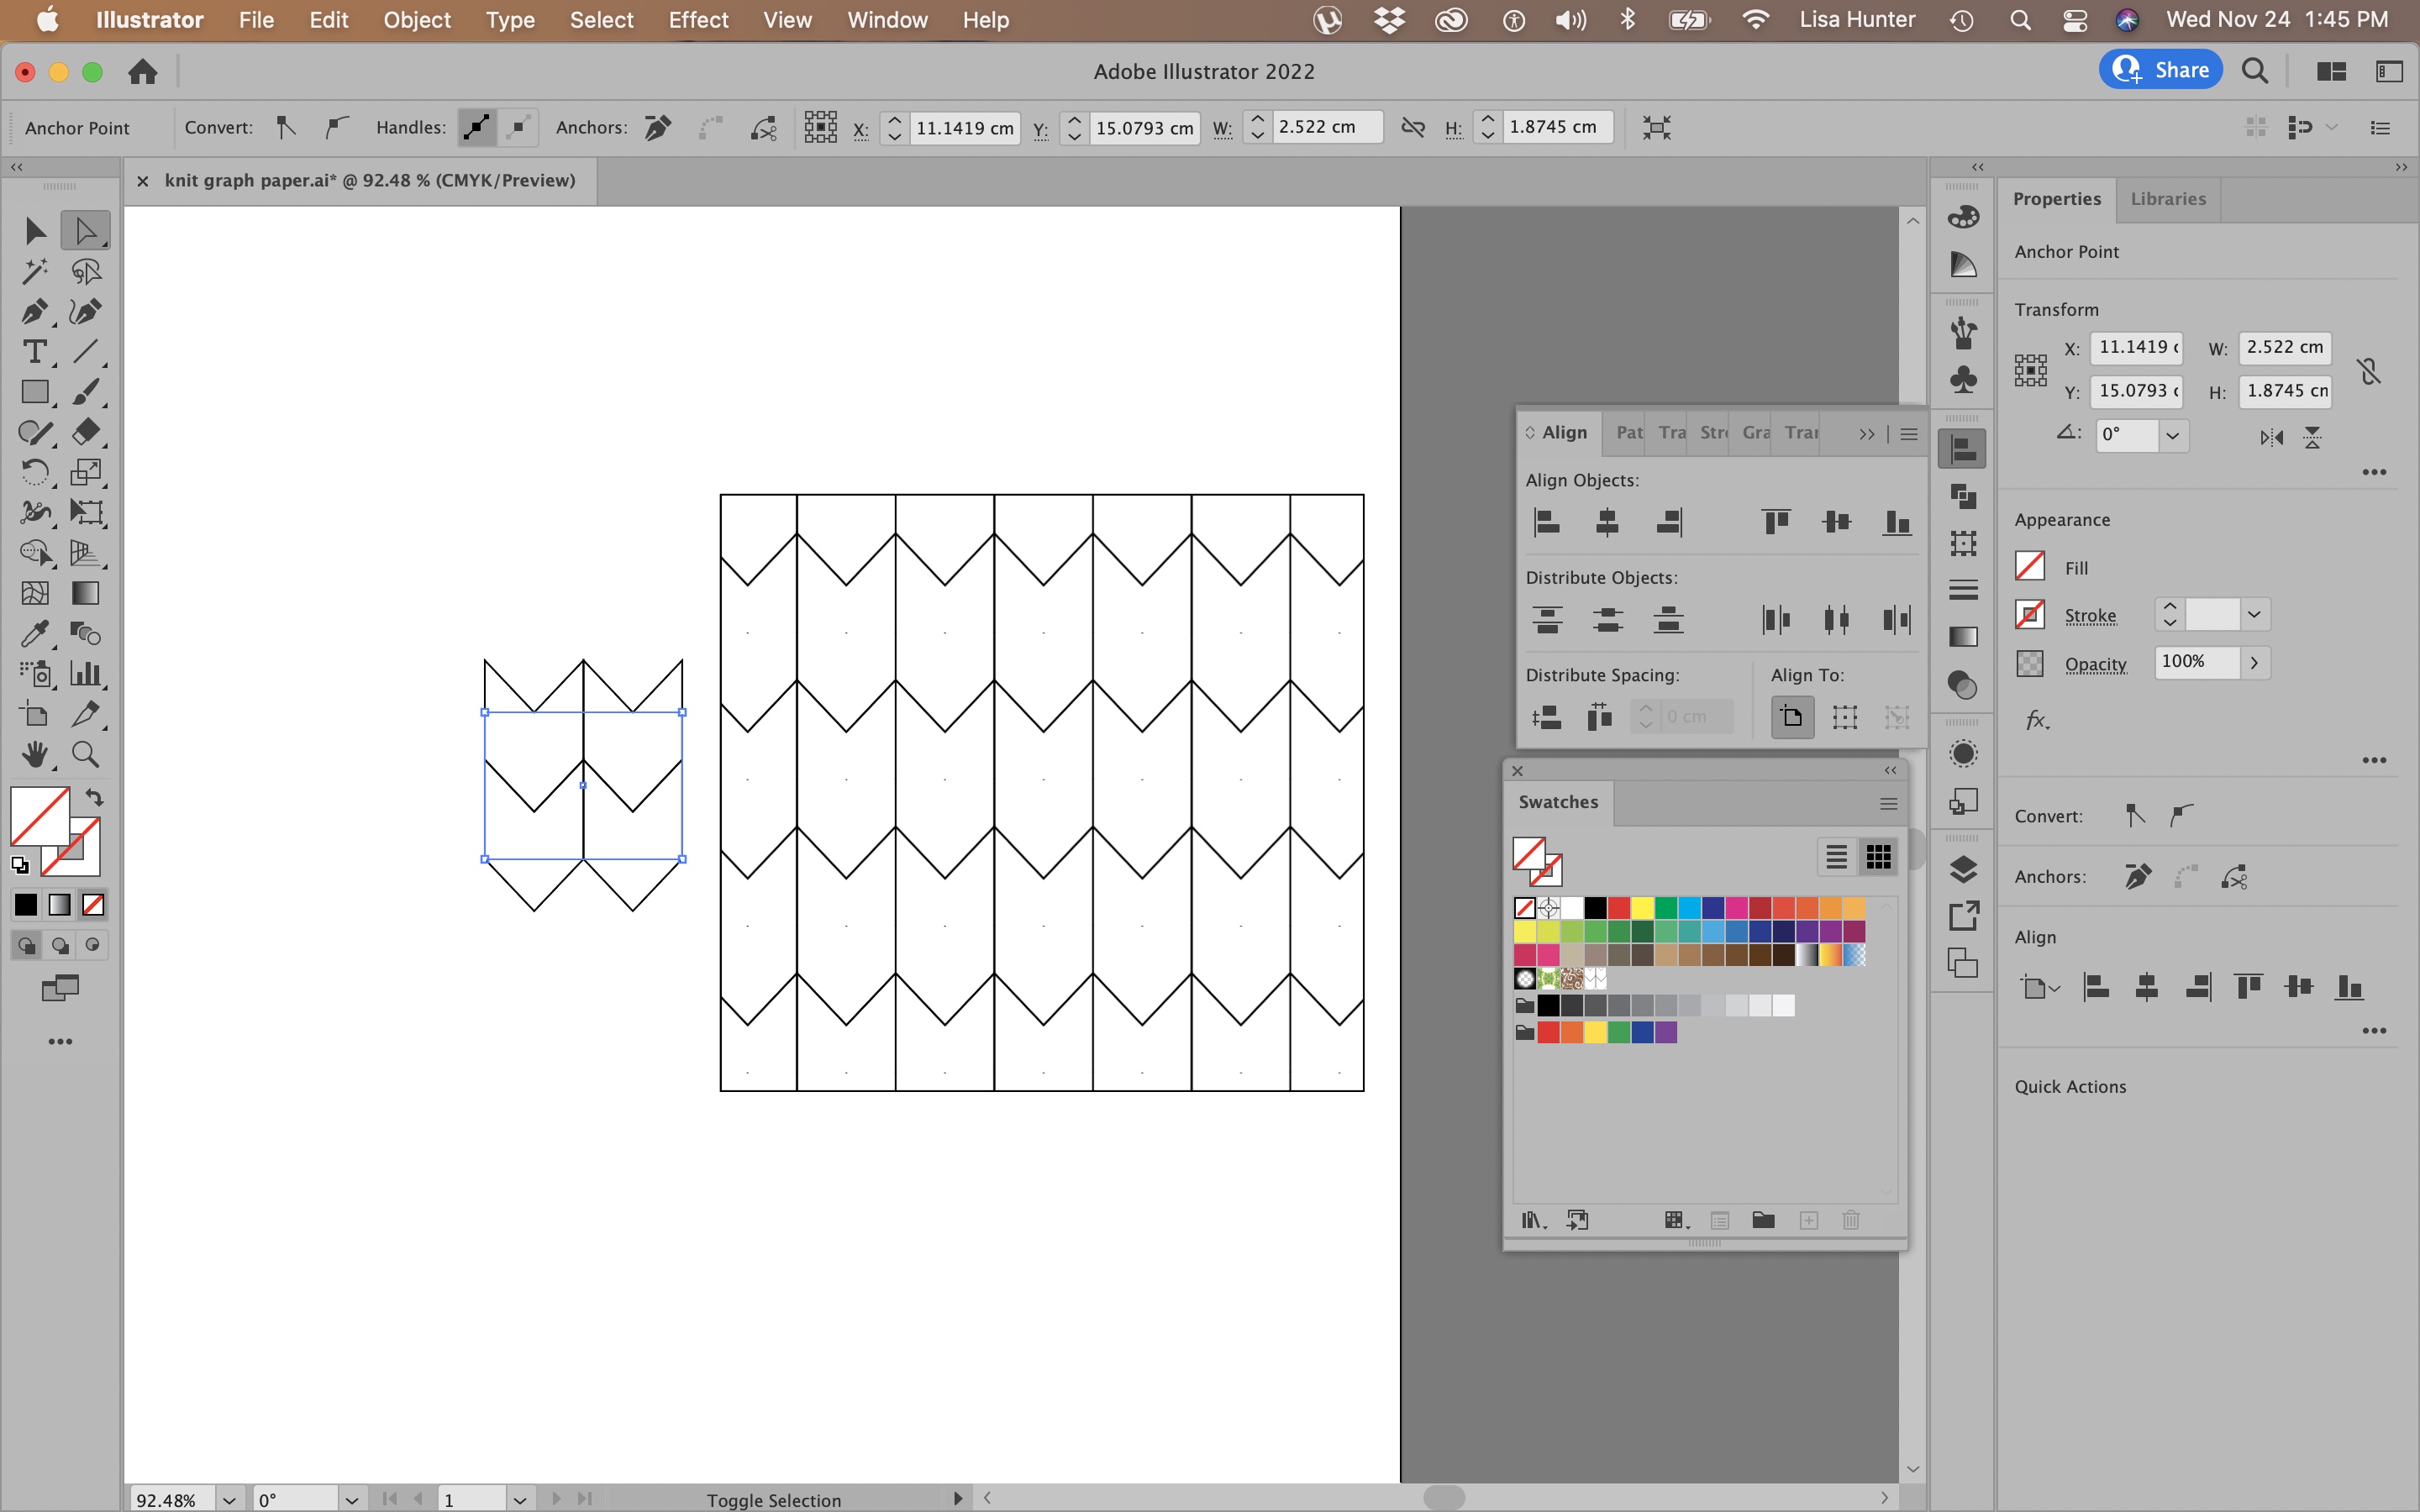Select the Type tool
Screen dimensions: 2420x1512
(35, 351)
